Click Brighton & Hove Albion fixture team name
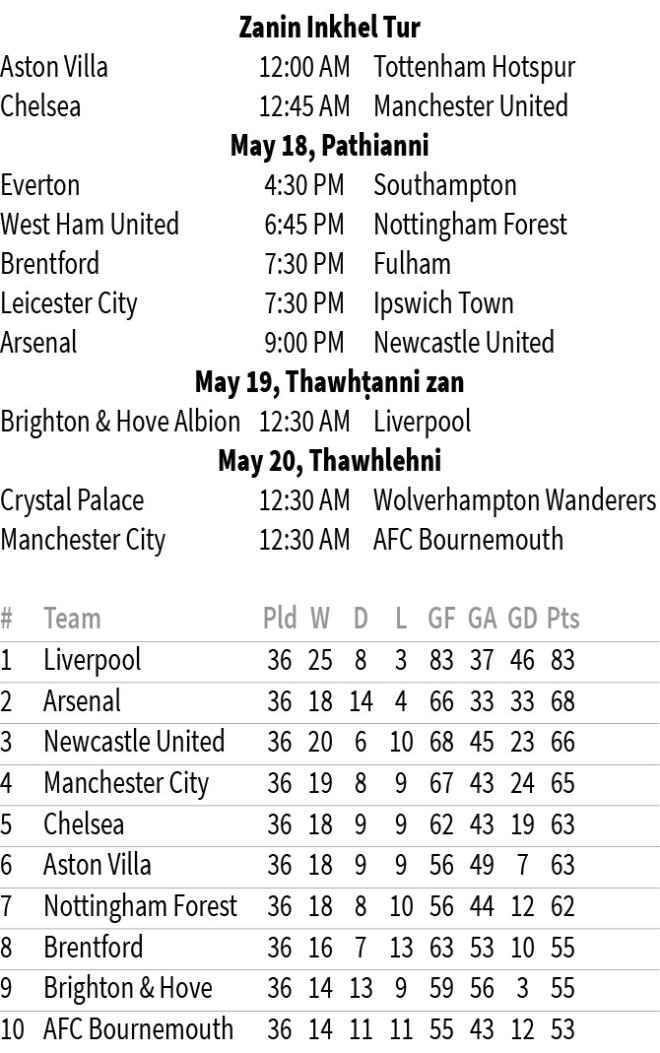The width and height of the screenshot is (660, 1053). click(120, 422)
